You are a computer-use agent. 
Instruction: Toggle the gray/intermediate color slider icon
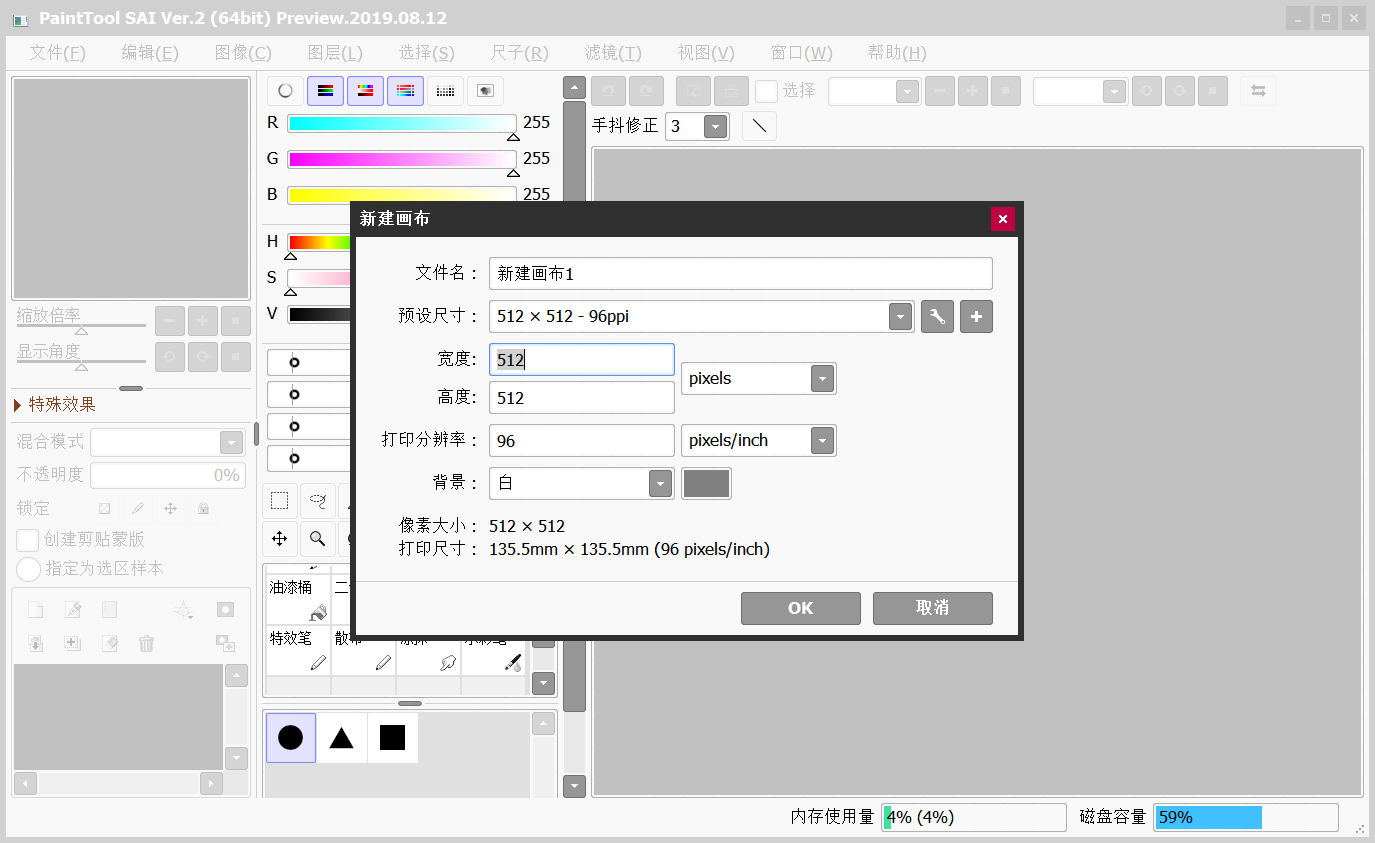point(405,91)
